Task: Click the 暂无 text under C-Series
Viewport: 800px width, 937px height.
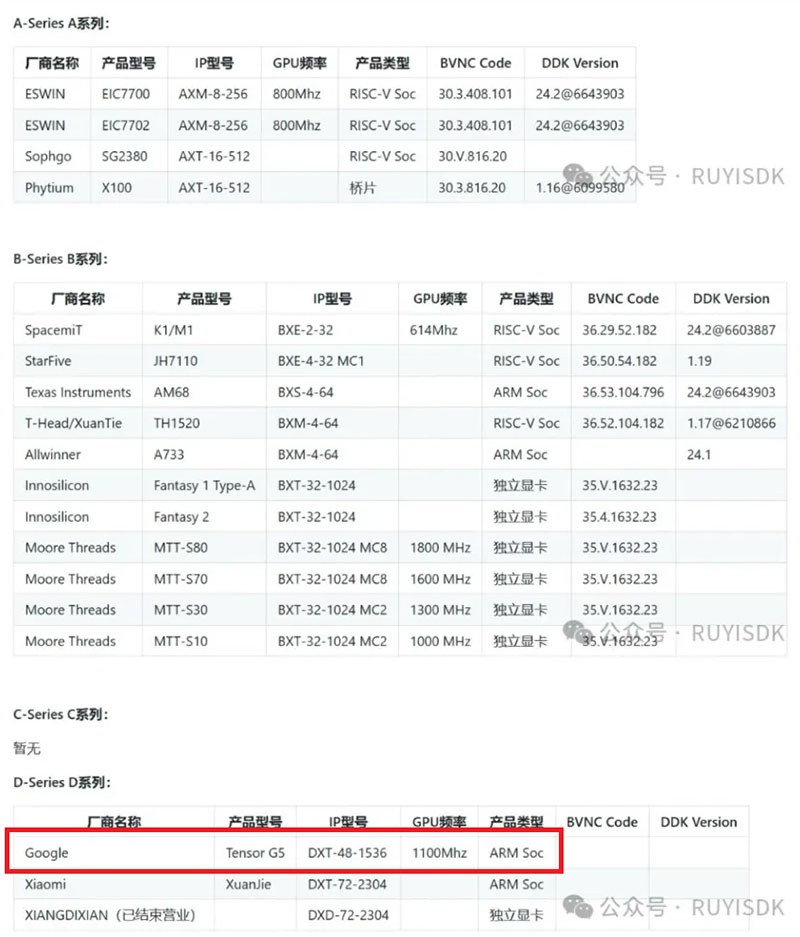Action: tap(26, 748)
